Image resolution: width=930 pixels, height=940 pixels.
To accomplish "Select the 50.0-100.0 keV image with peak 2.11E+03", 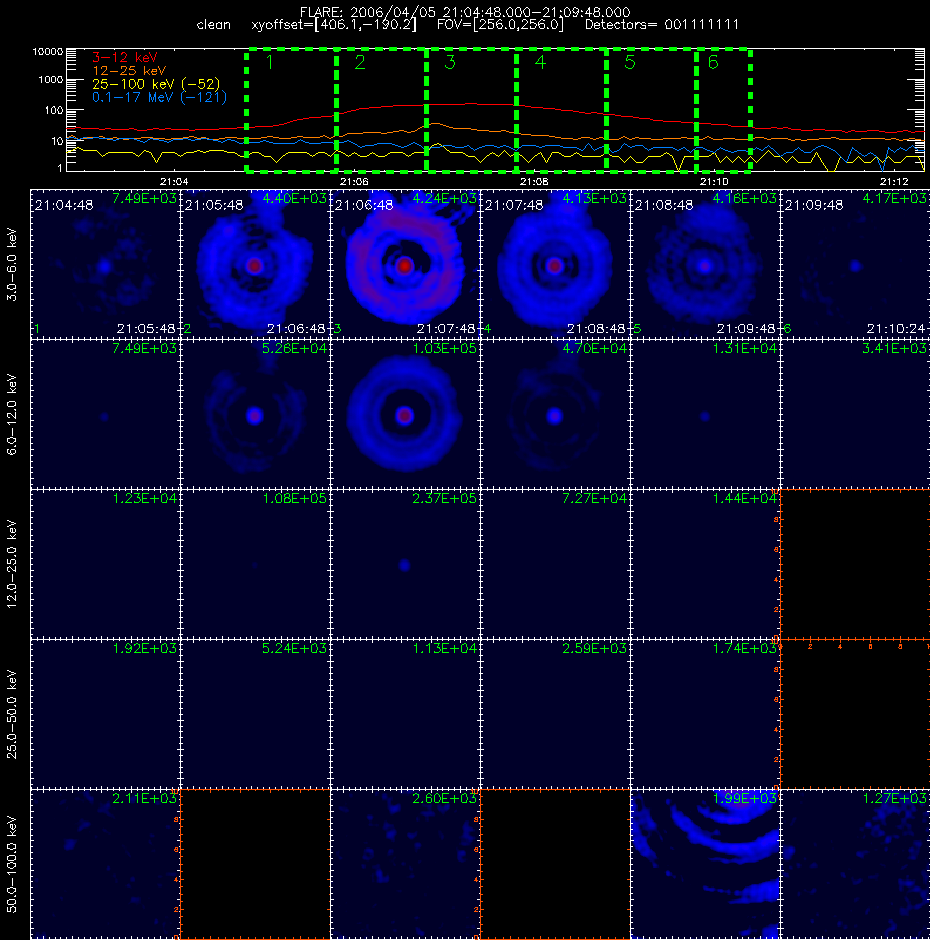I will pyautogui.click(x=106, y=864).
